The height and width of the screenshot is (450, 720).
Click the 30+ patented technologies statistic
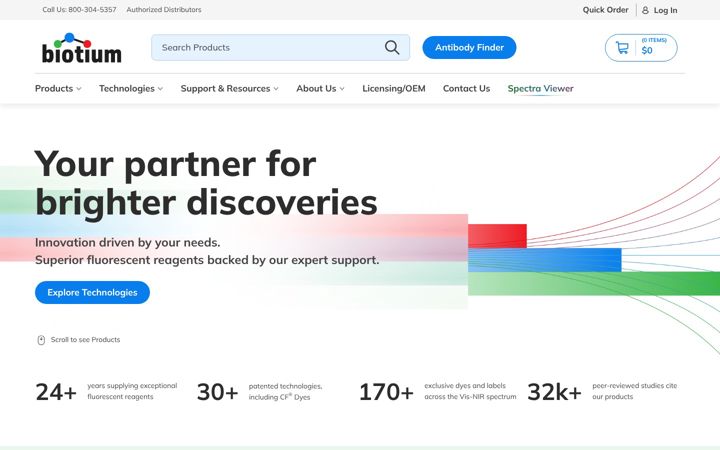[260, 392]
